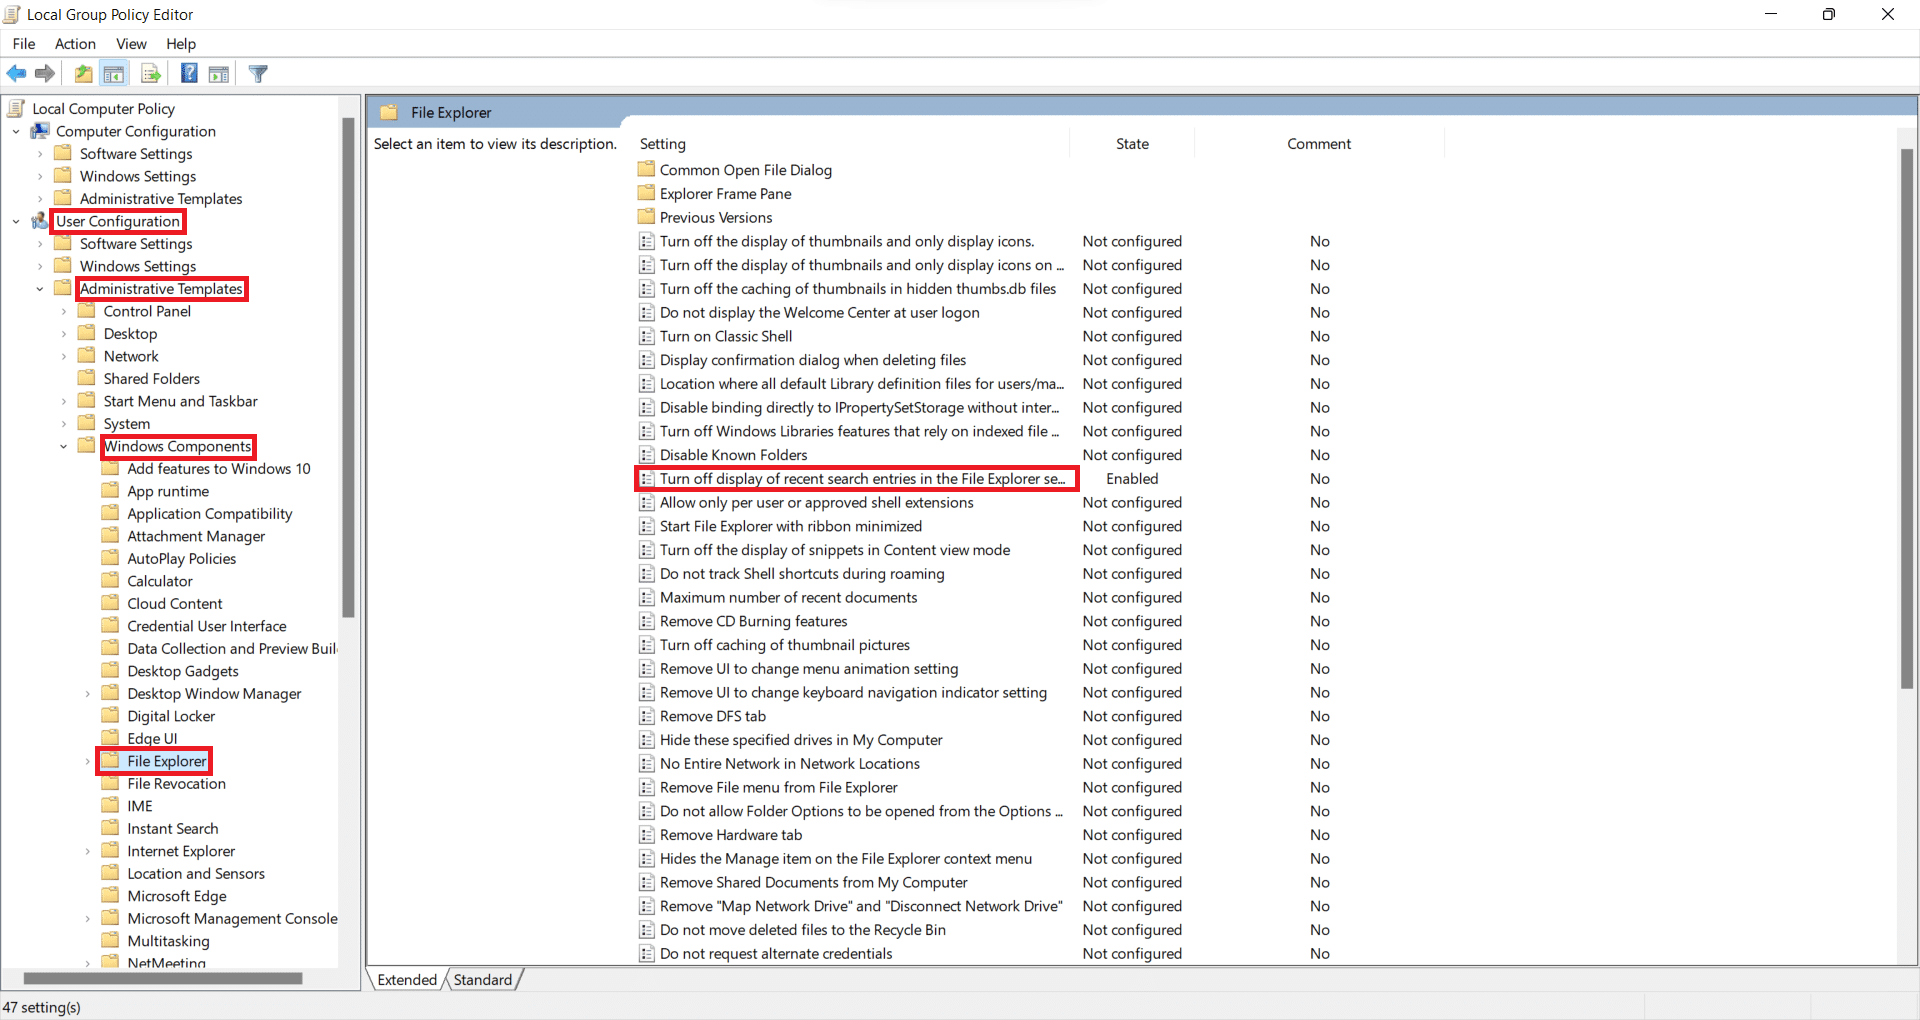This screenshot has width=1920, height=1020.
Task: Select 'Display confirmation dialog when deleting files'
Action: [x=813, y=360]
